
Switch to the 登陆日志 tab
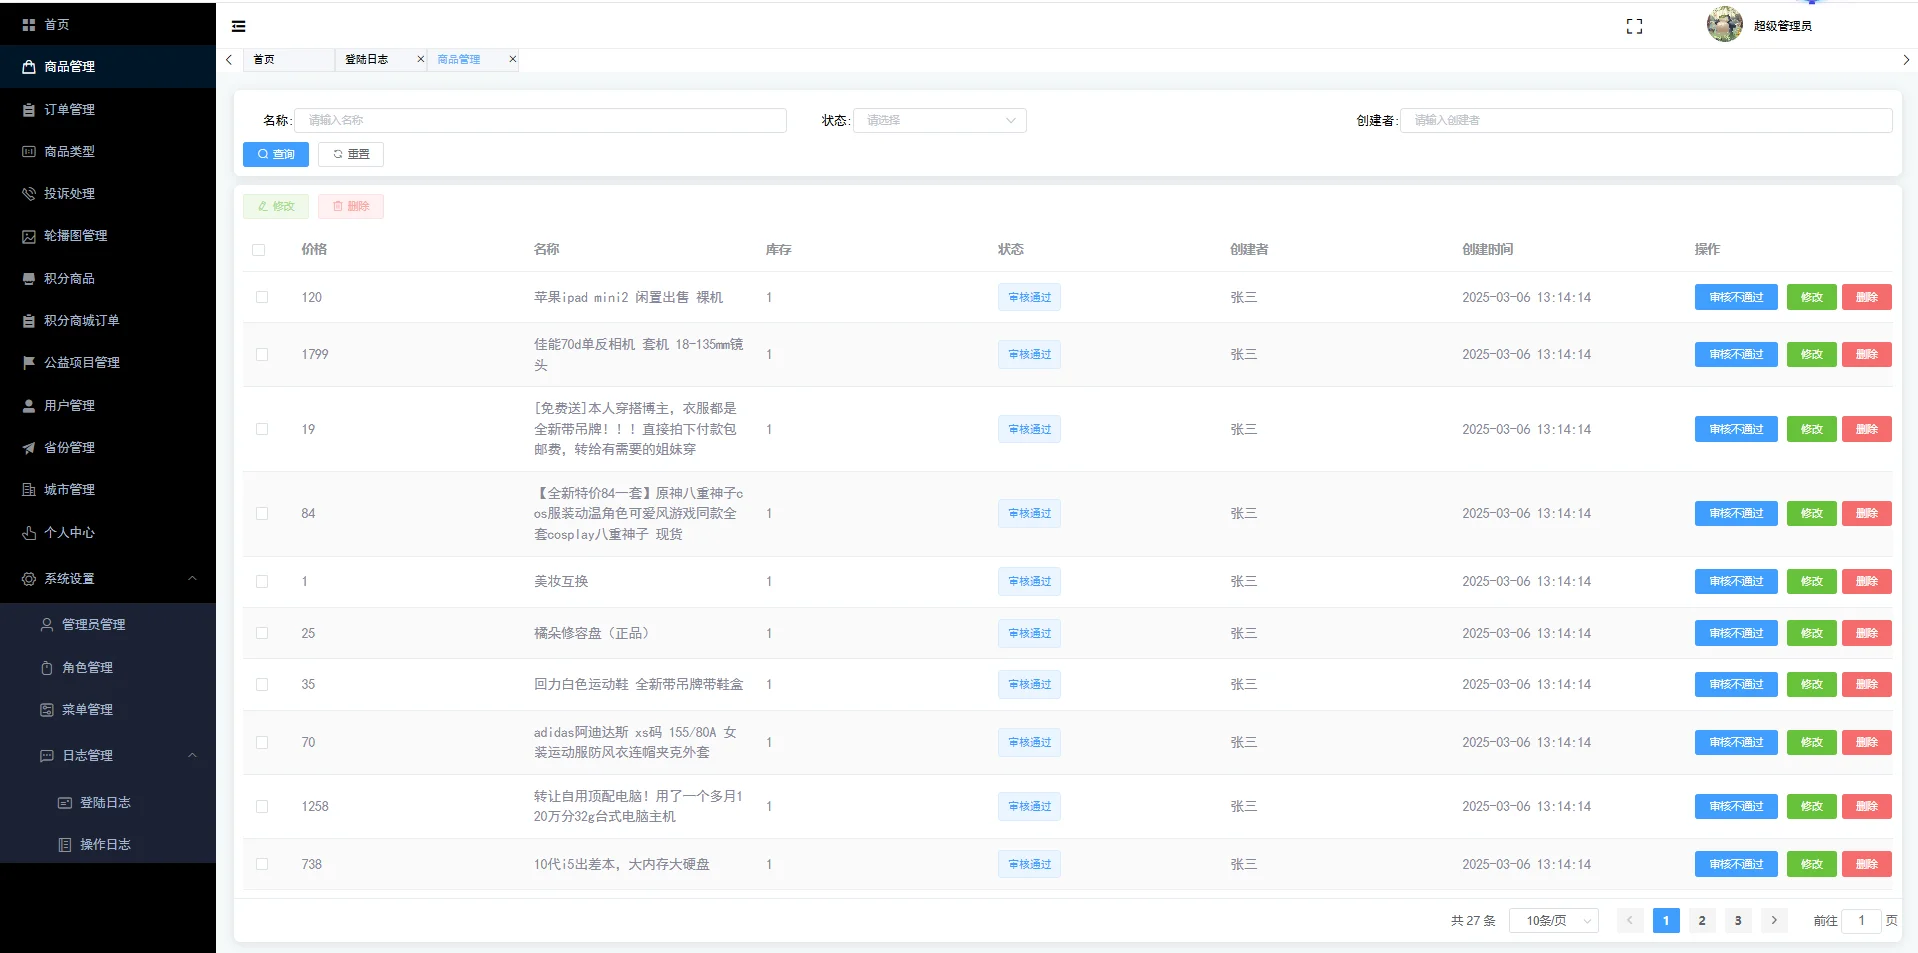[x=369, y=59]
